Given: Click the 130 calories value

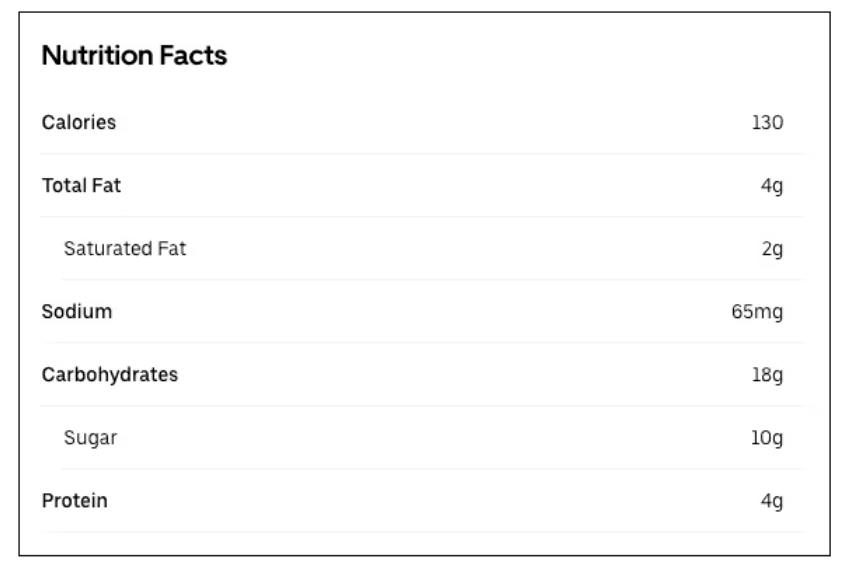Looking at the screenshot, I should [767, 123].
